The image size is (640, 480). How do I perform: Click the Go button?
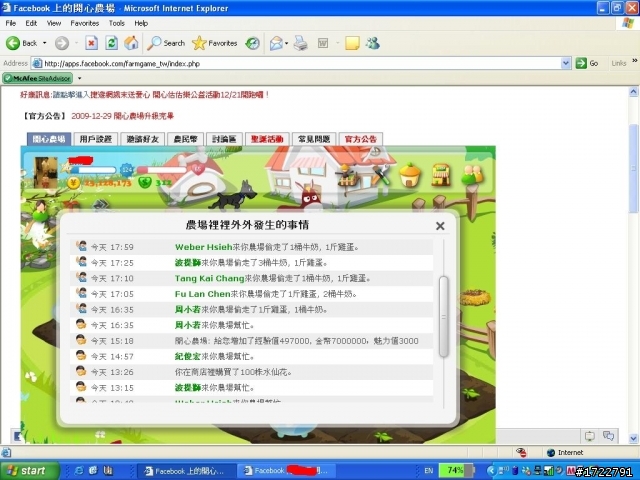click(x=587, y=63)
